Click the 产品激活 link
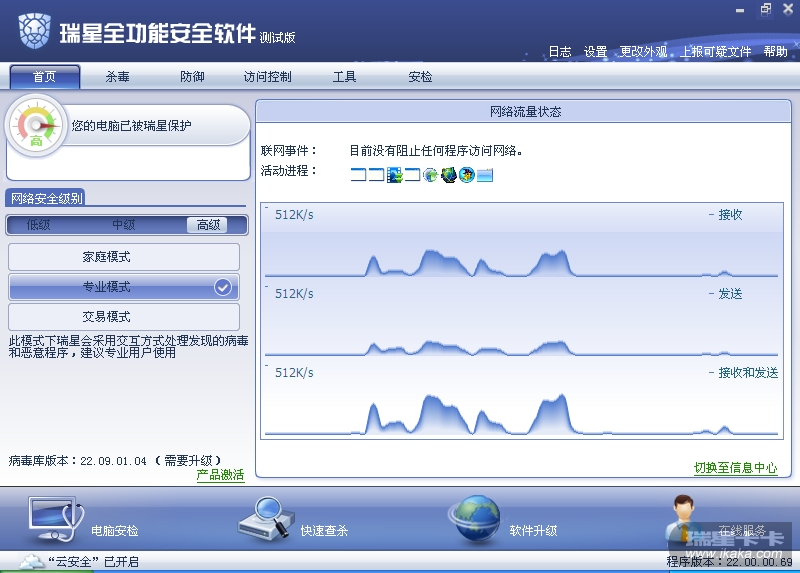Image resolution: width=800 pixels, height=573 pixels. click(220, 475)
